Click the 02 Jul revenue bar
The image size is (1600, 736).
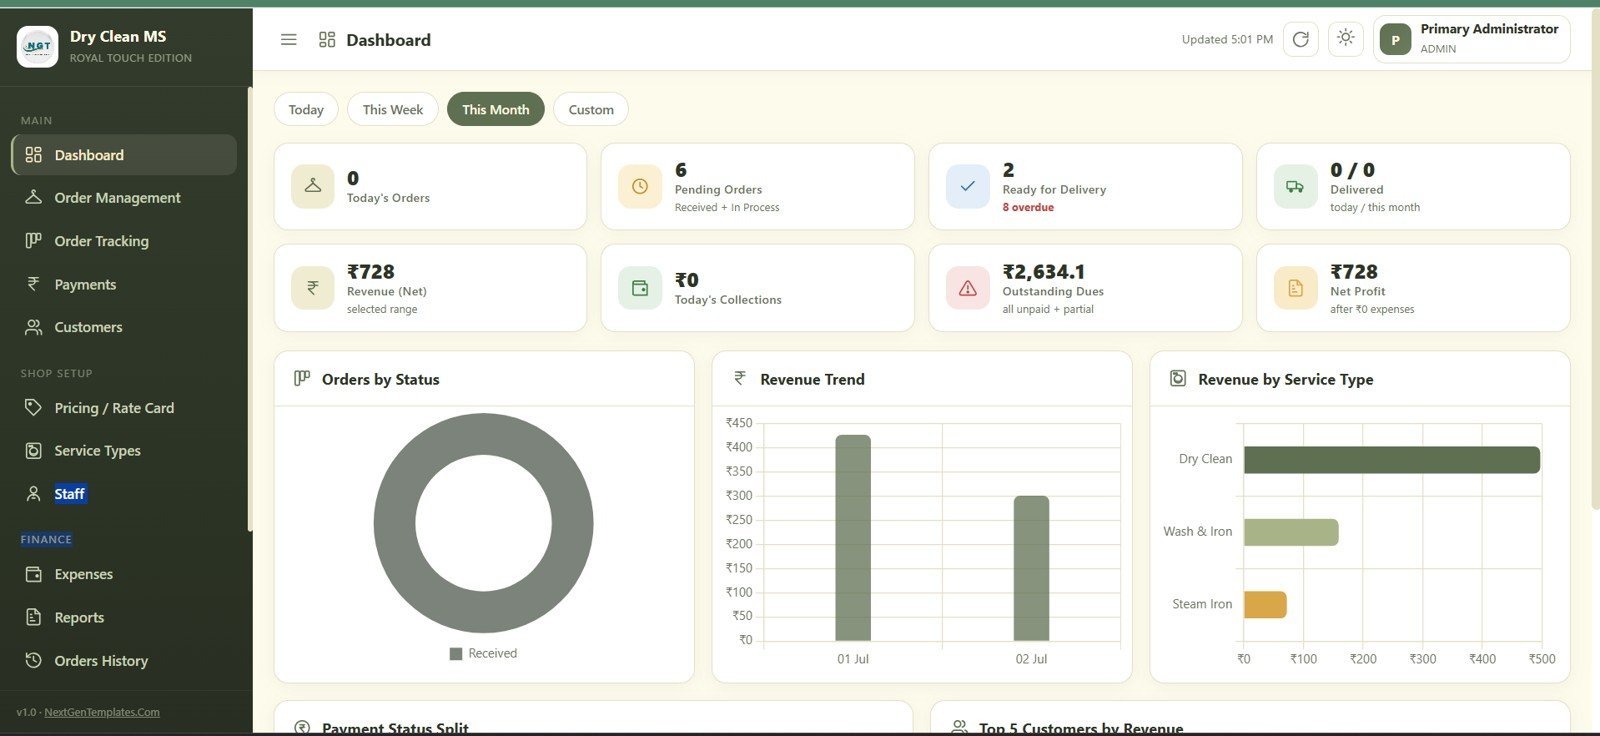(1031, 568)
